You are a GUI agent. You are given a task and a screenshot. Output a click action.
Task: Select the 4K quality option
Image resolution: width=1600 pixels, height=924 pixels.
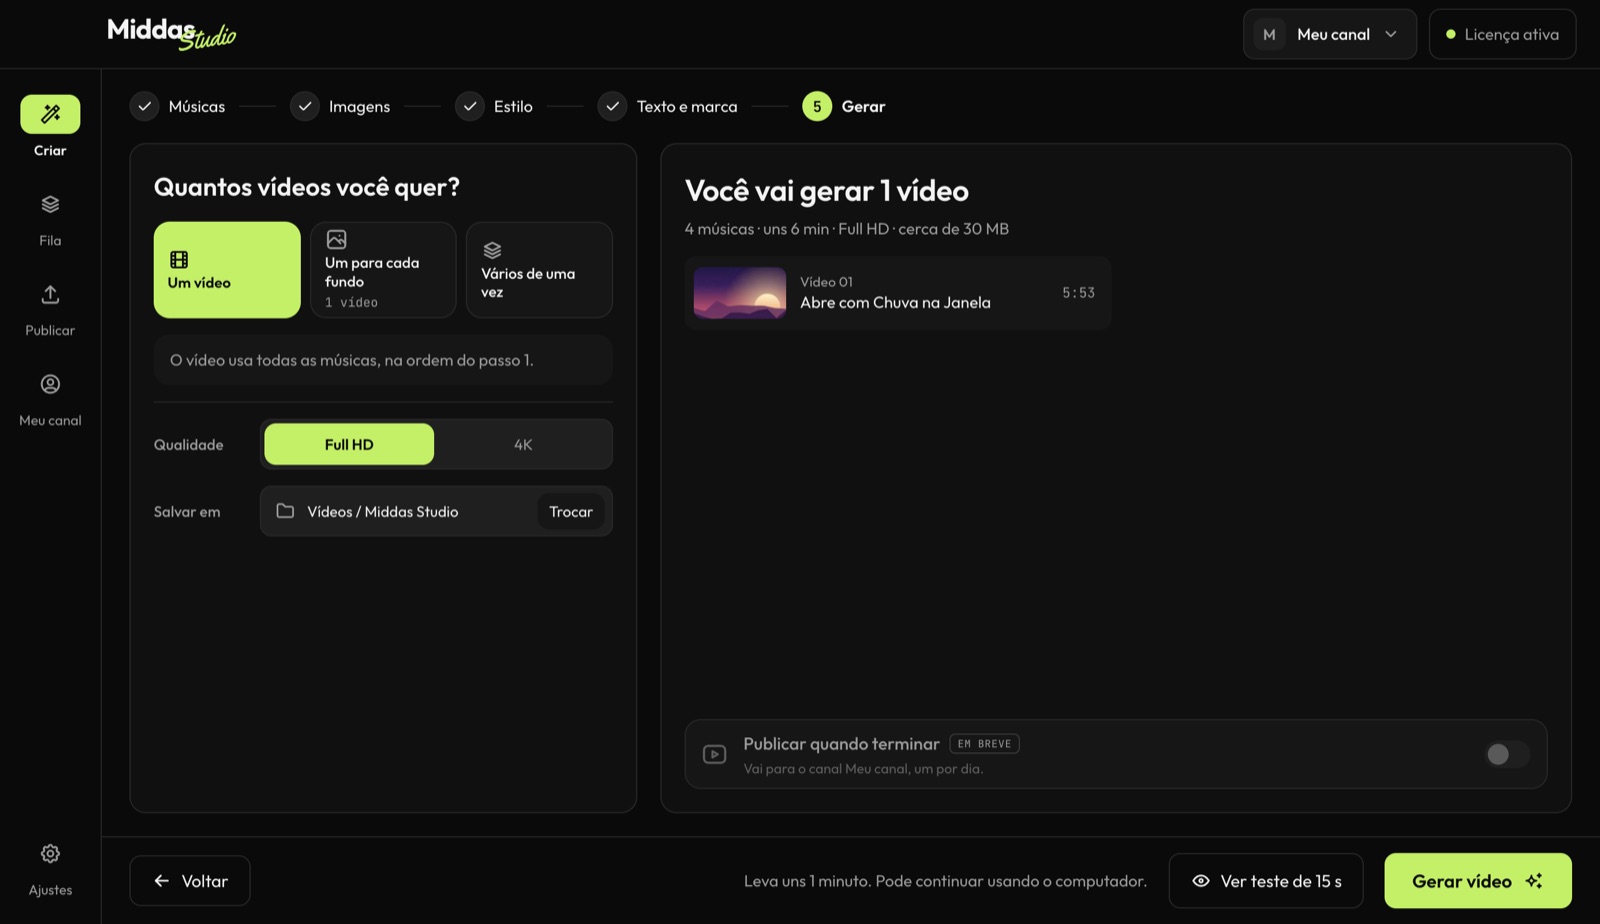523,444
